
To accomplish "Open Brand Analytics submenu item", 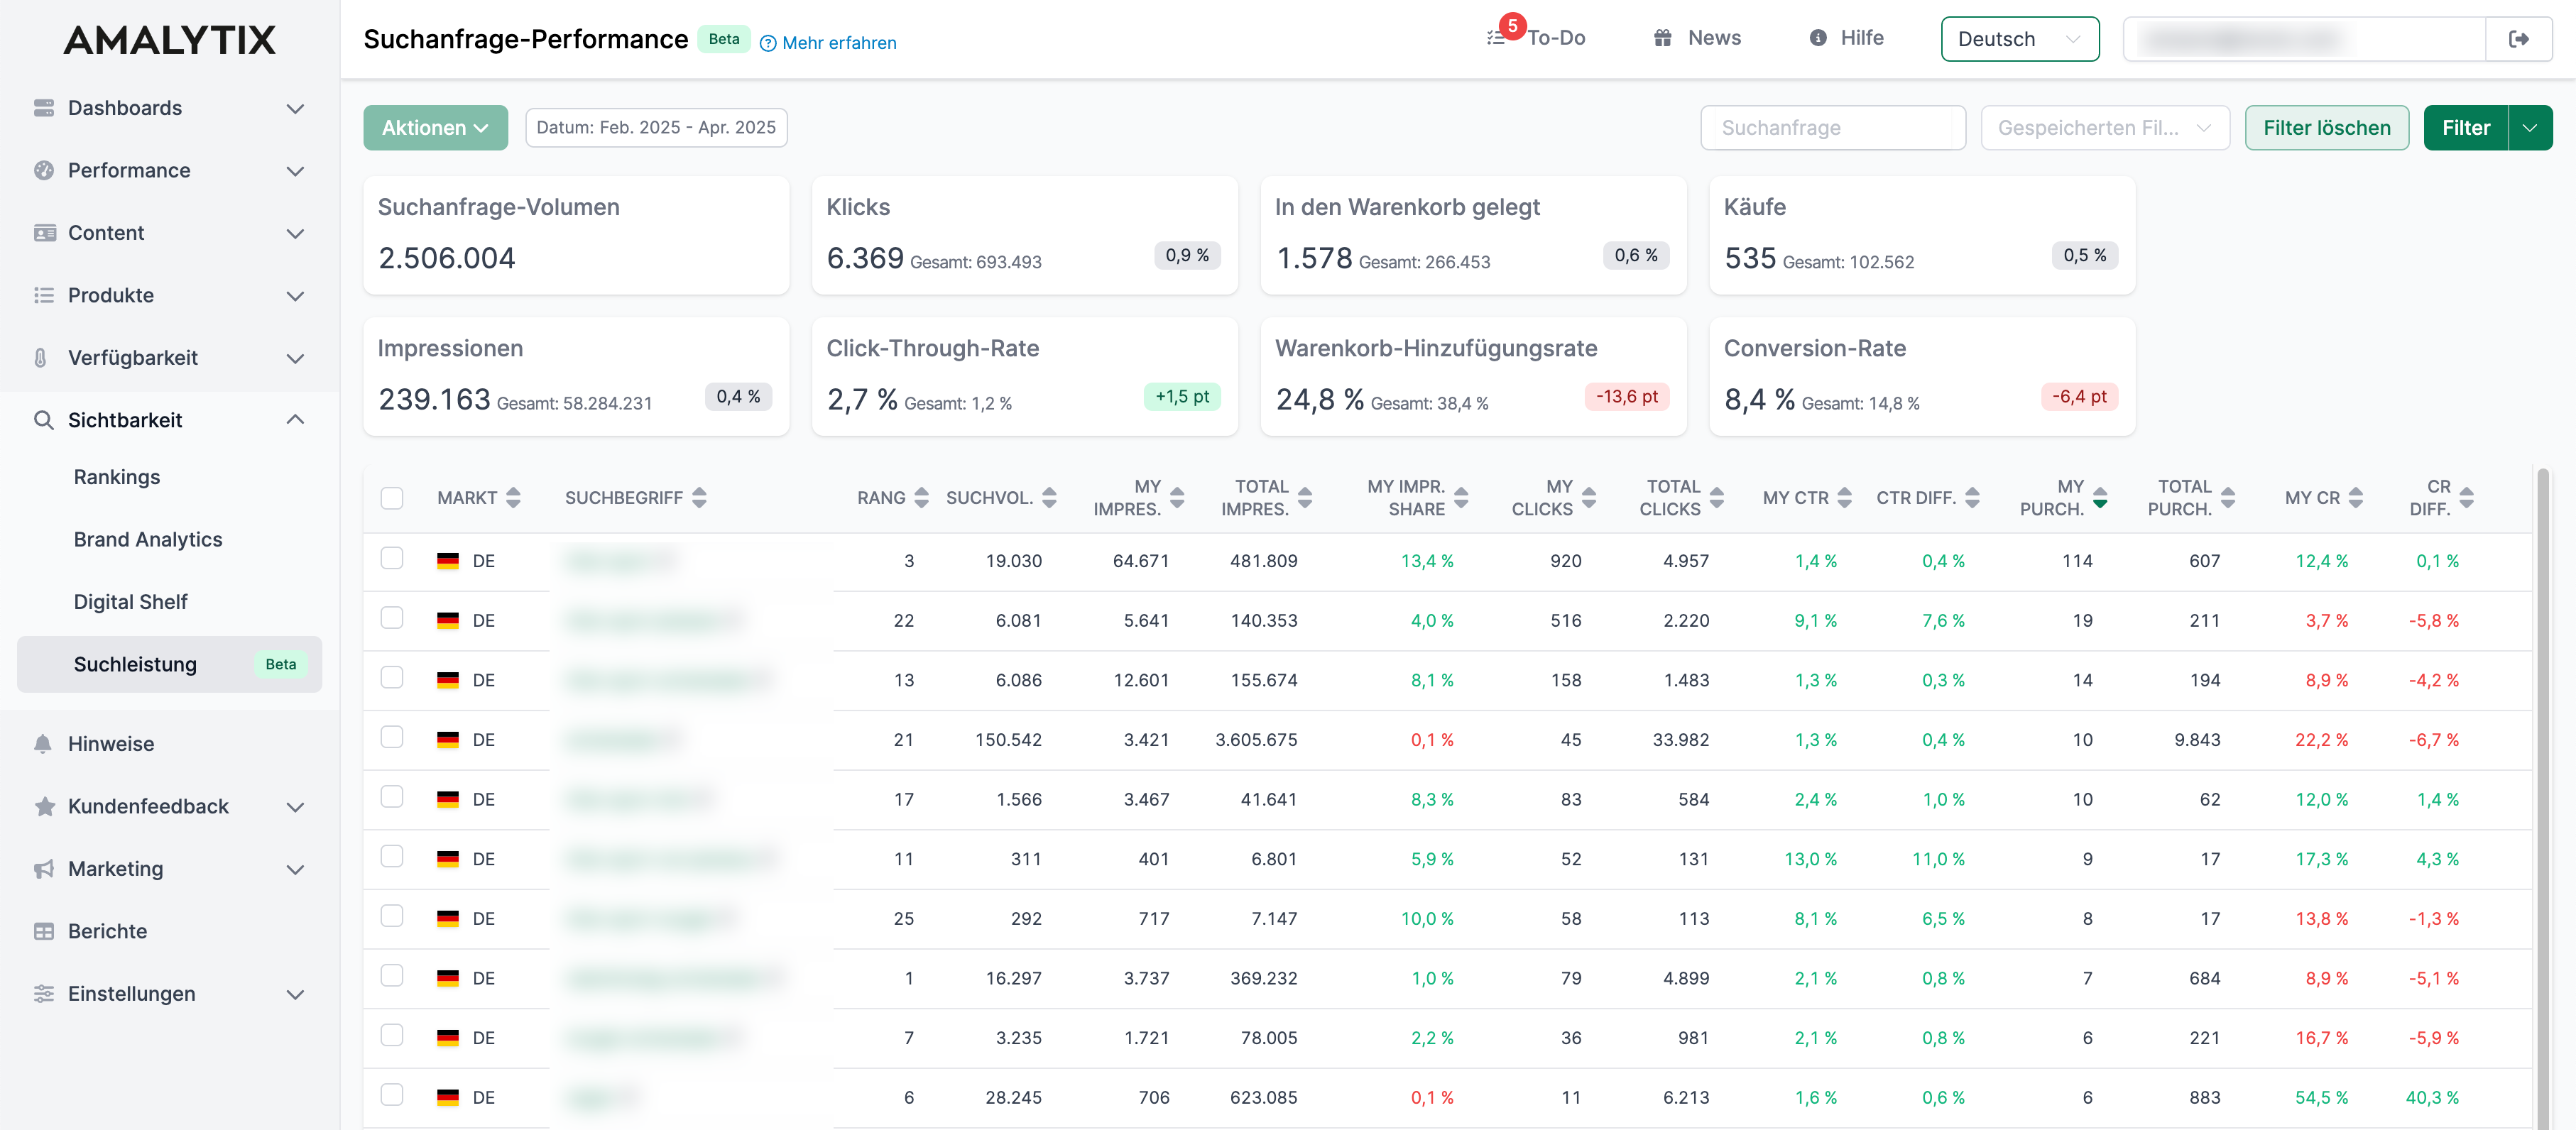I will [x=148, y=540].
